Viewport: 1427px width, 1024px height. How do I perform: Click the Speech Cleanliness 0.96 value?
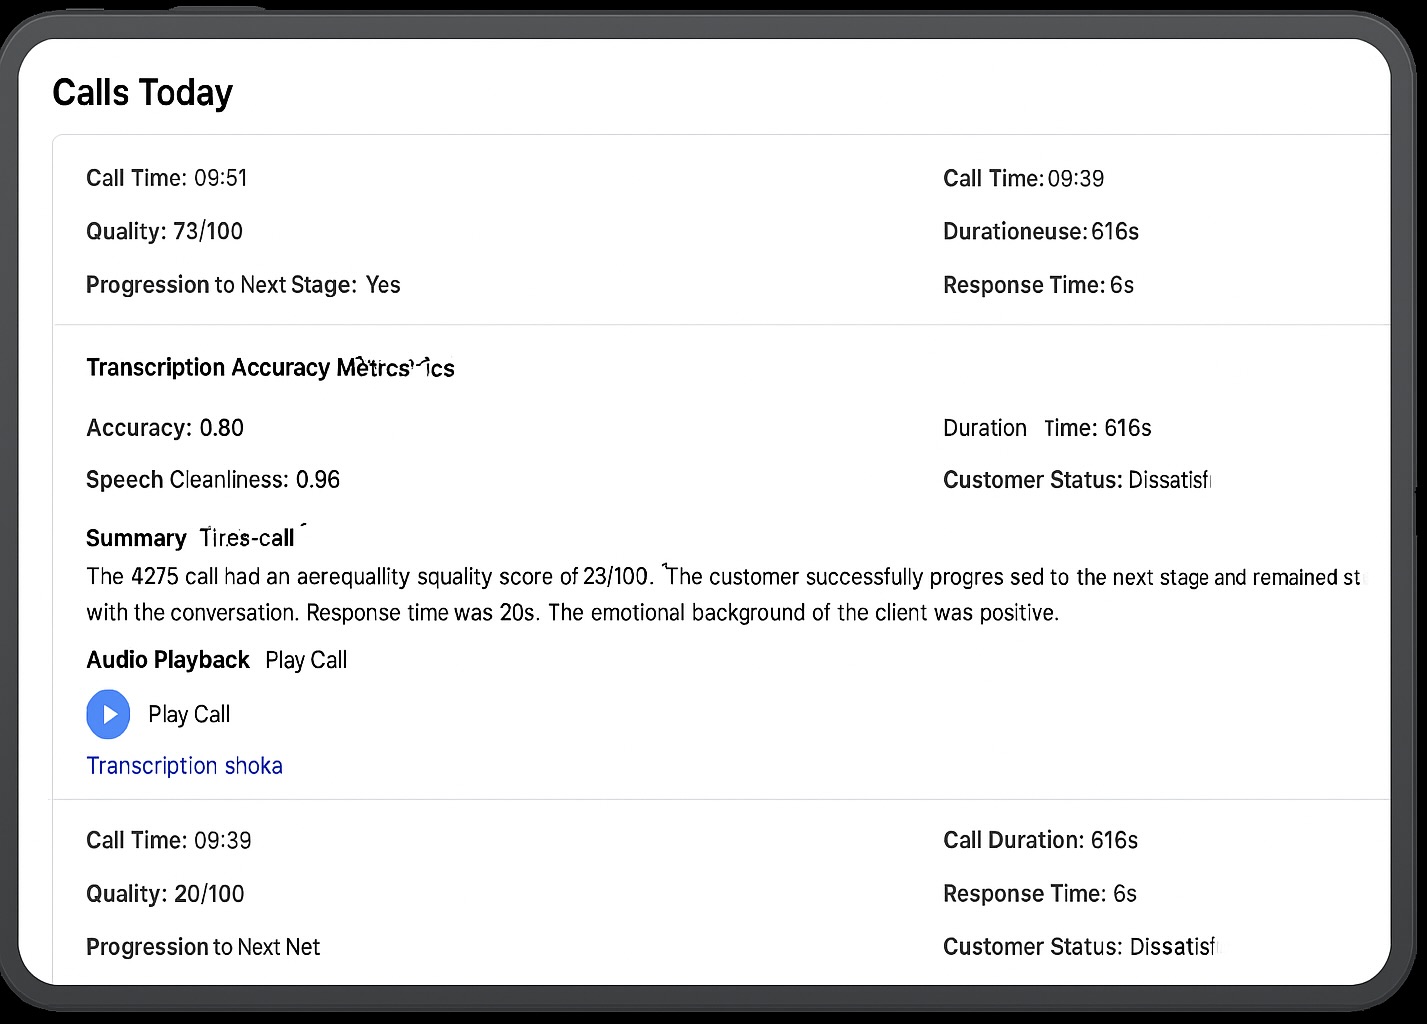[213, 480]
